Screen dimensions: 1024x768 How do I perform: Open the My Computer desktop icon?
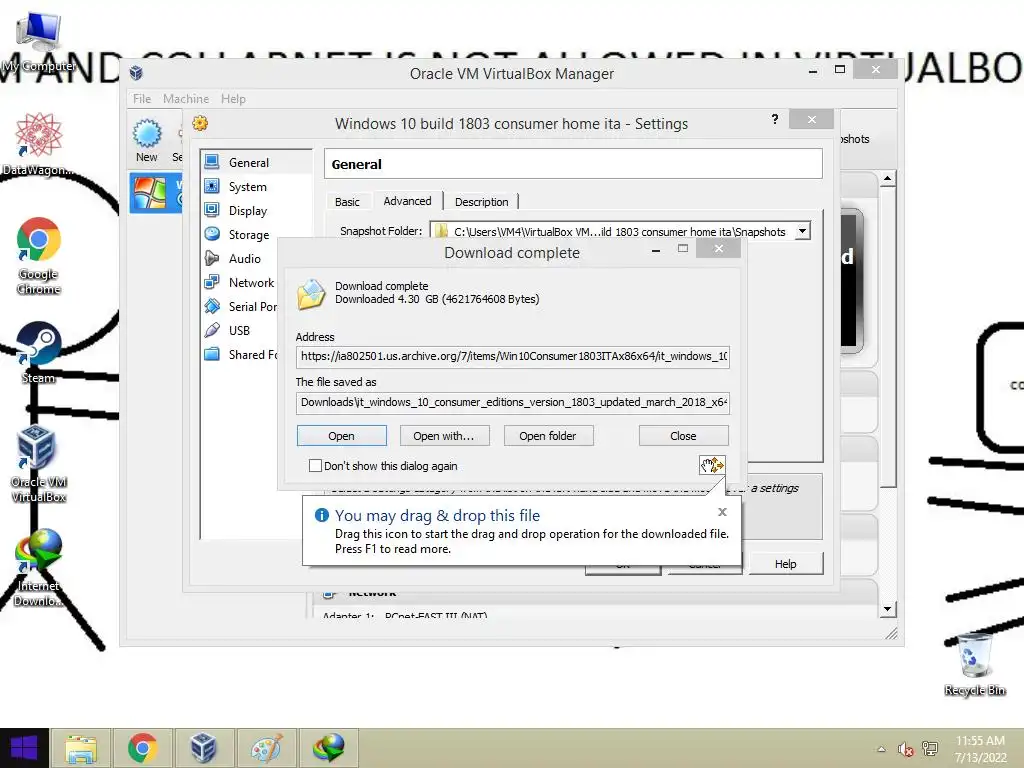pyautogui.click(x=39, y=41)
